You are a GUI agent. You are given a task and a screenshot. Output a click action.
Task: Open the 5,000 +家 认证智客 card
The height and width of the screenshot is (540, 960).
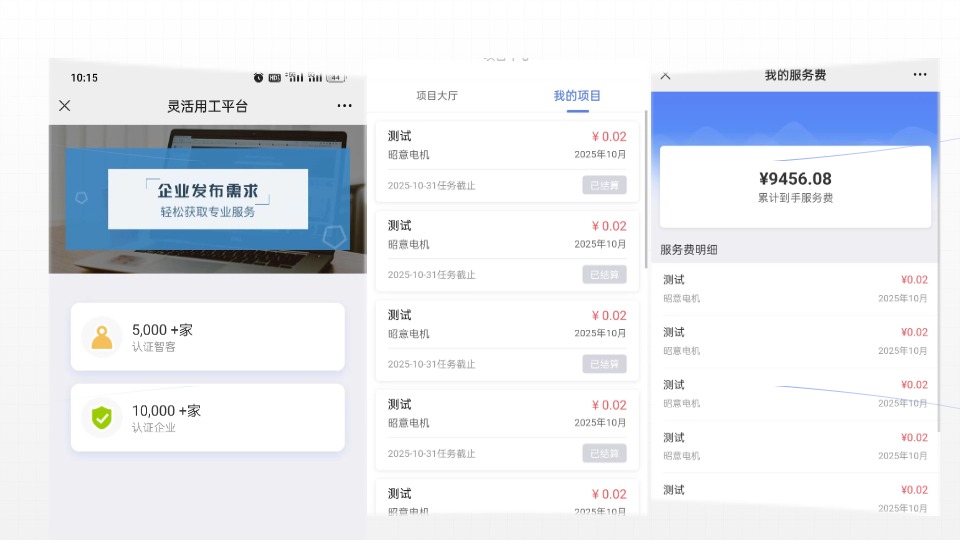(x=208, y=337)
